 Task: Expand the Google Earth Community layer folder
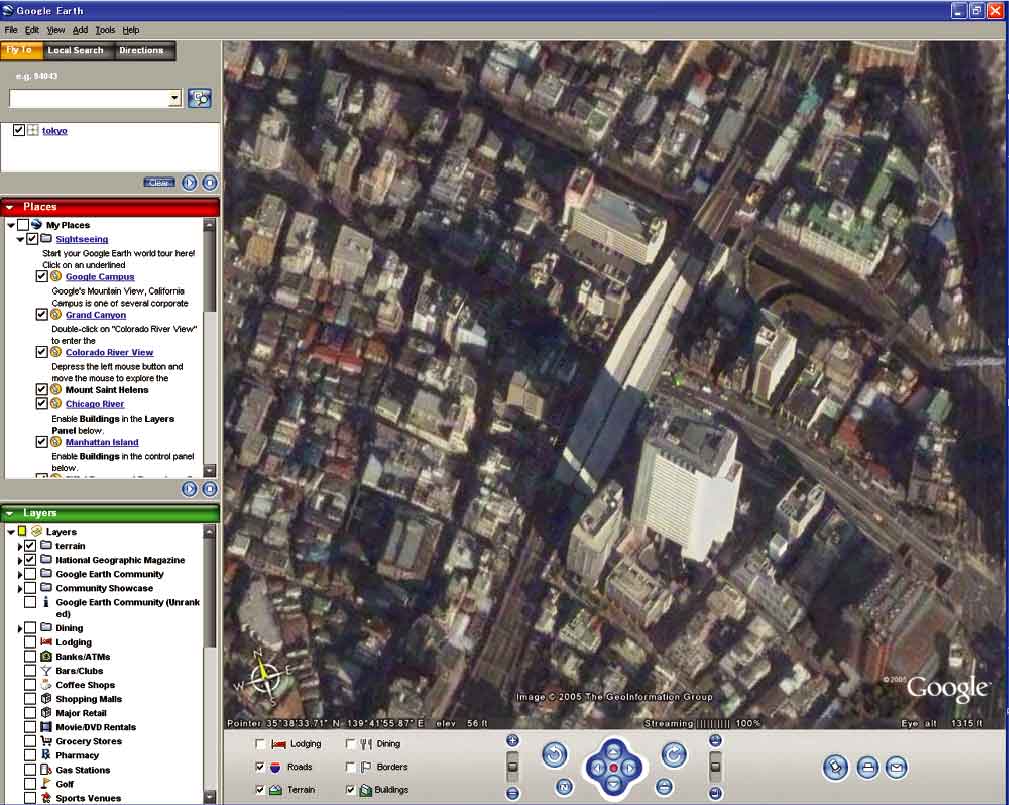[20, 575]
